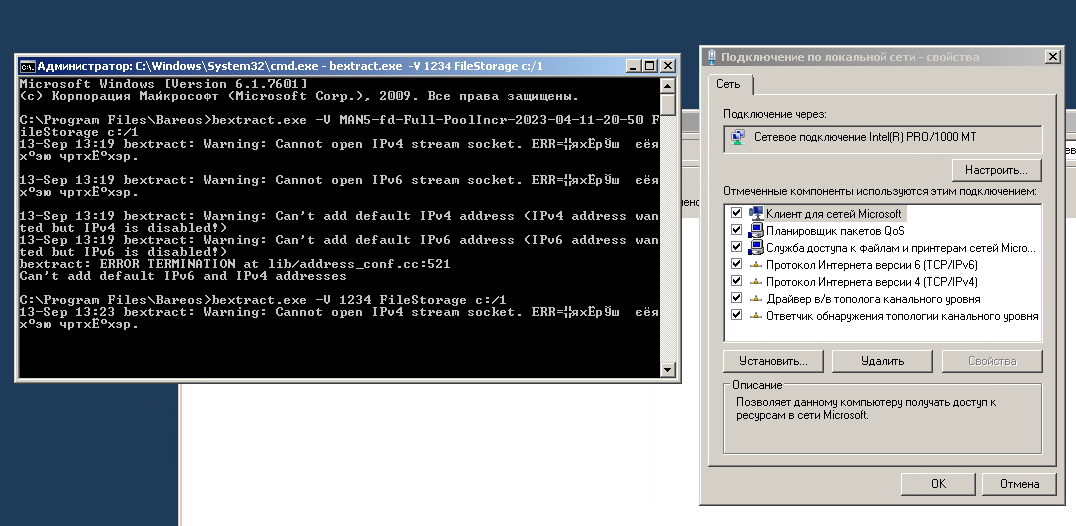
Task: Select the Клиент для сетей Microsoft icon
Action: pyautogui.click(x=756, y=214)
